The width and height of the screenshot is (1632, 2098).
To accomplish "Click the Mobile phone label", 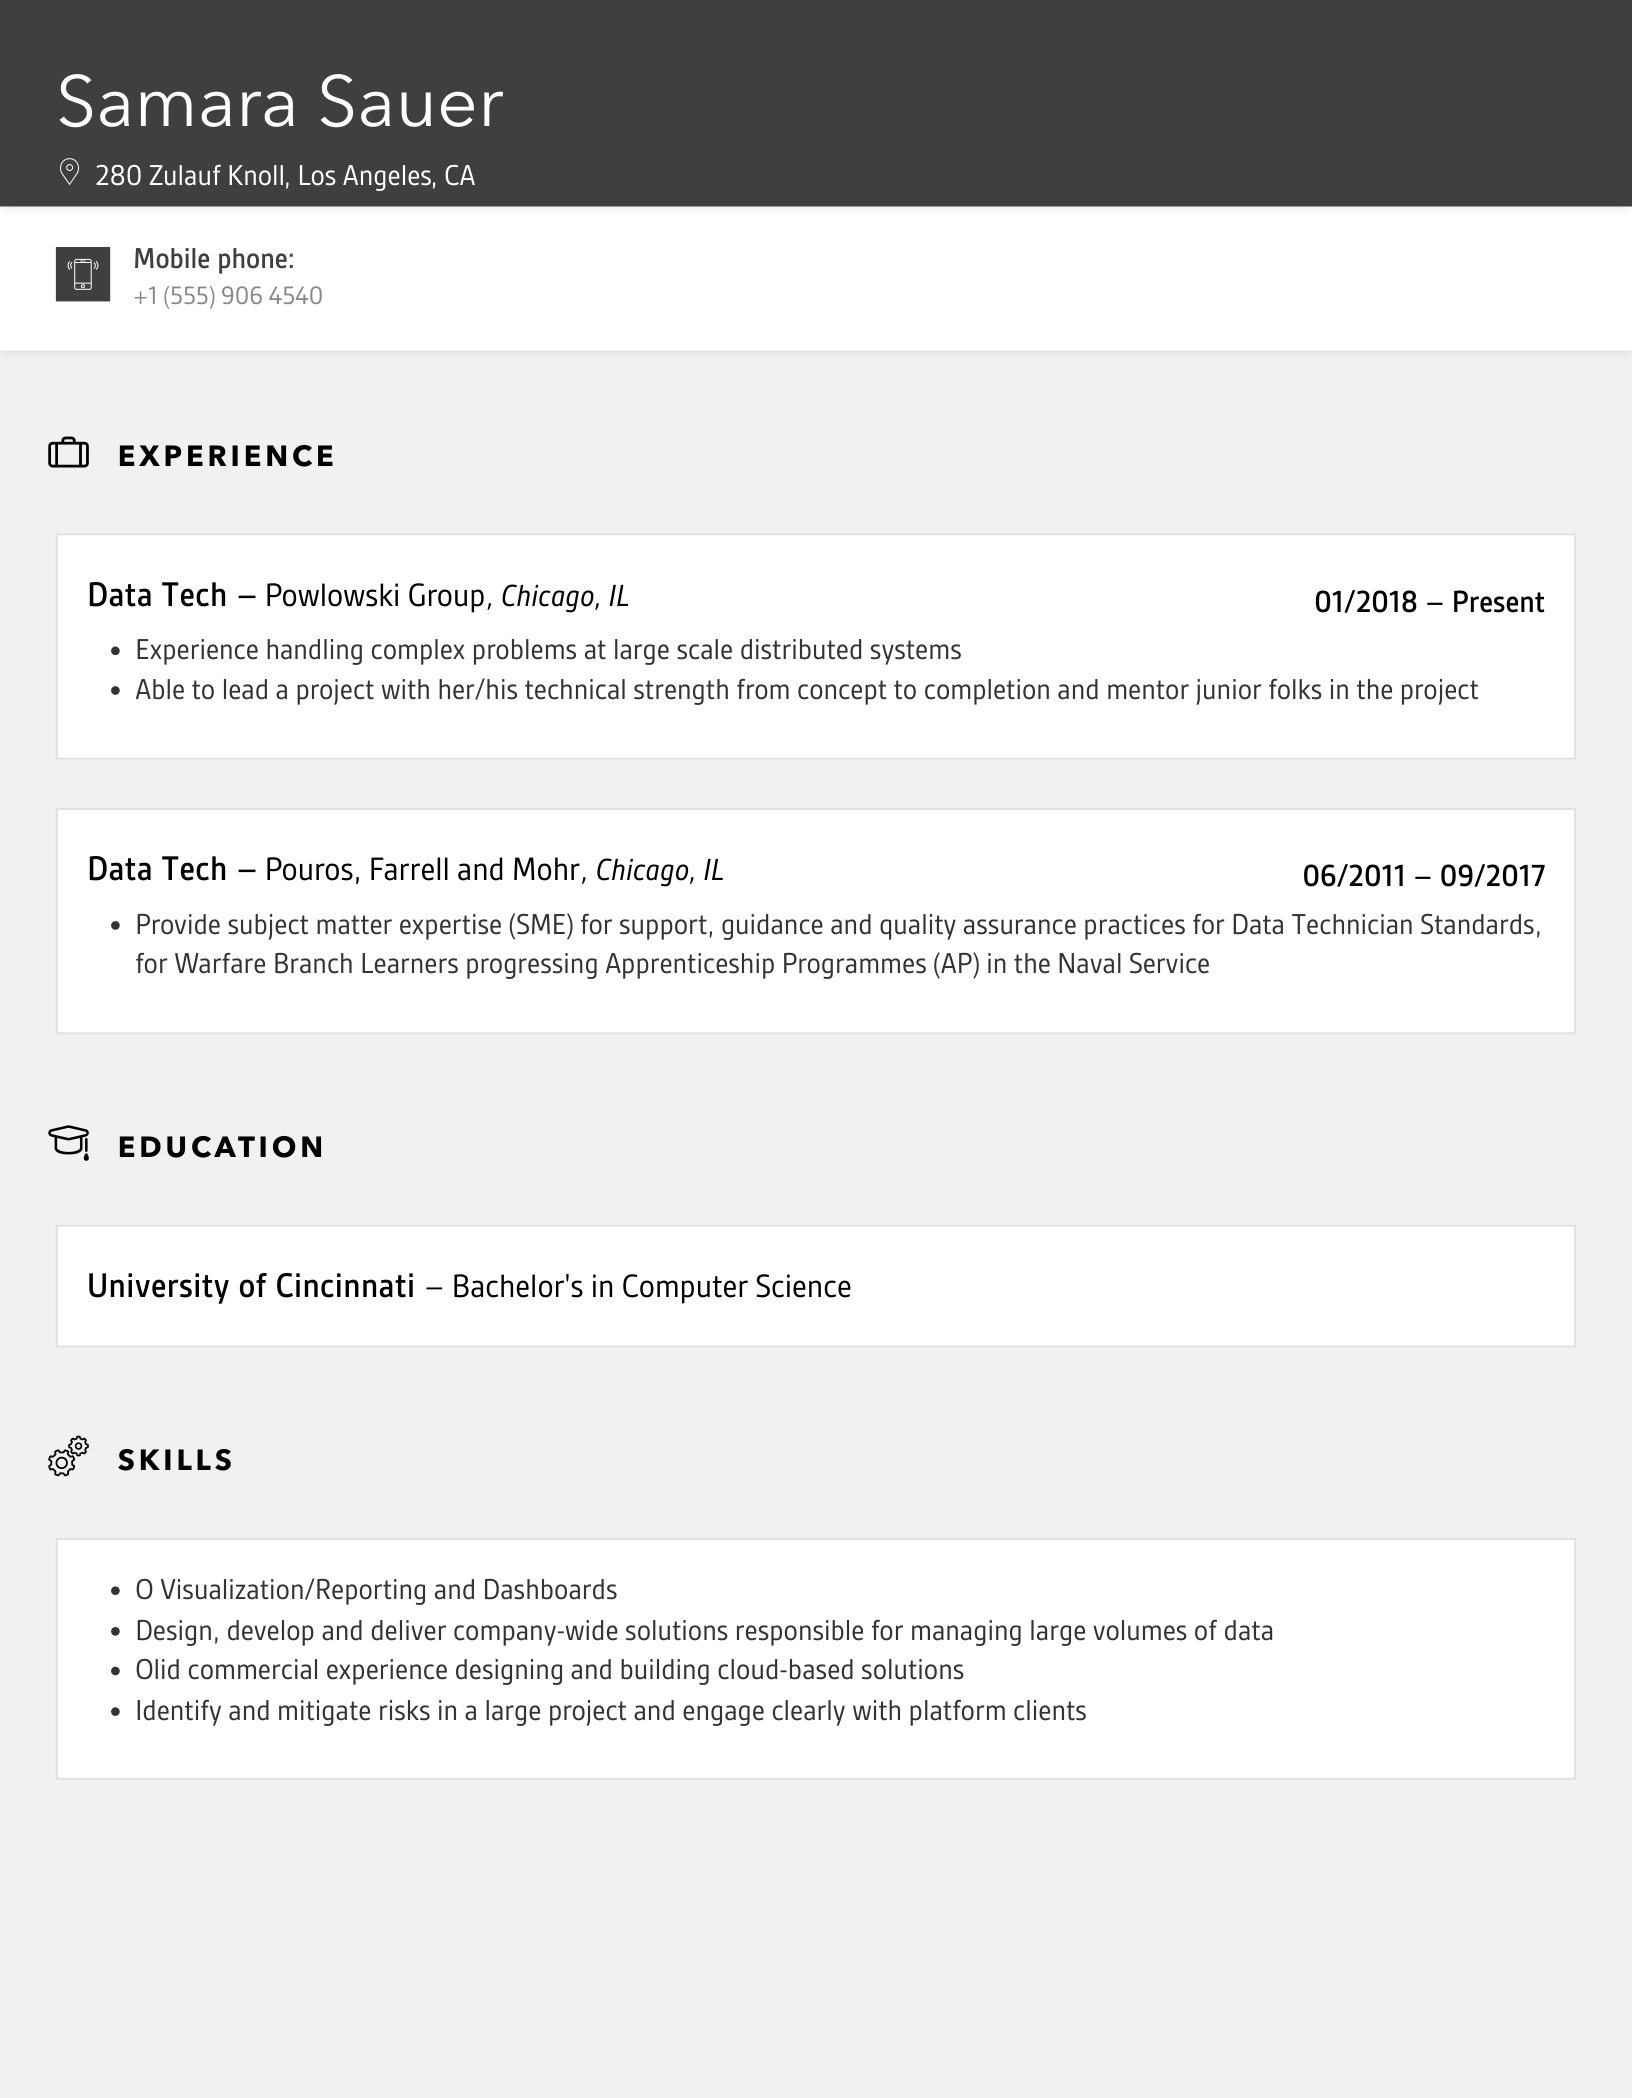I will point(214,259).
